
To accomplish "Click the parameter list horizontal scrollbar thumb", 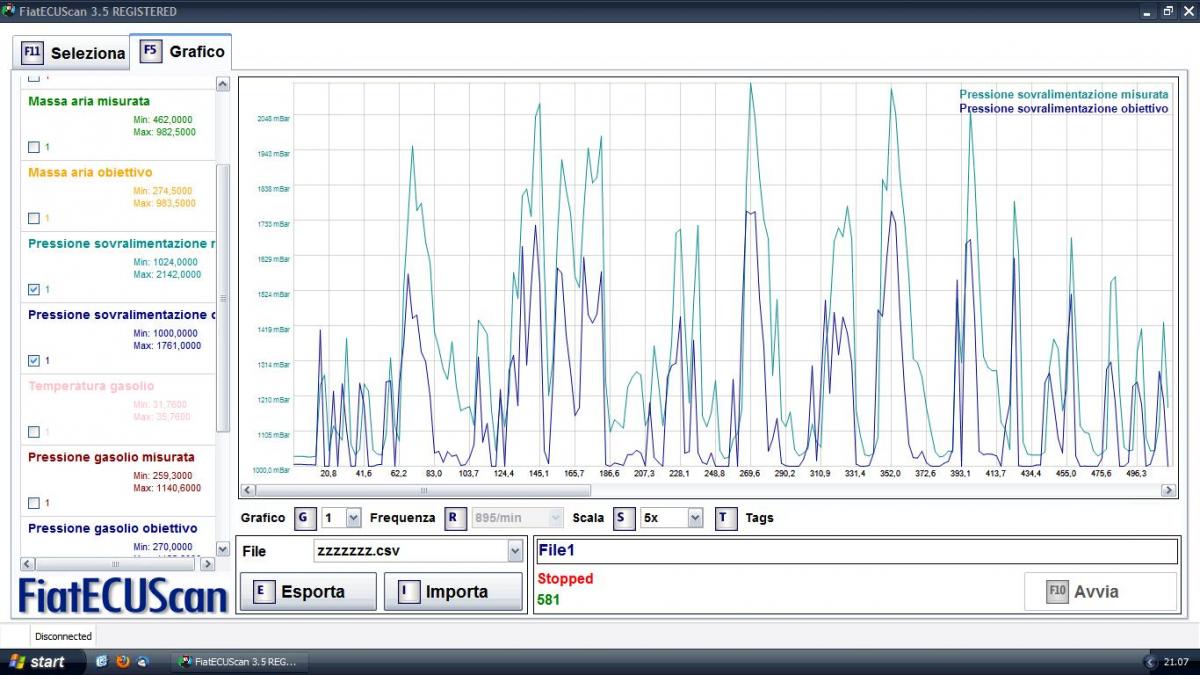I will (115, 564).
